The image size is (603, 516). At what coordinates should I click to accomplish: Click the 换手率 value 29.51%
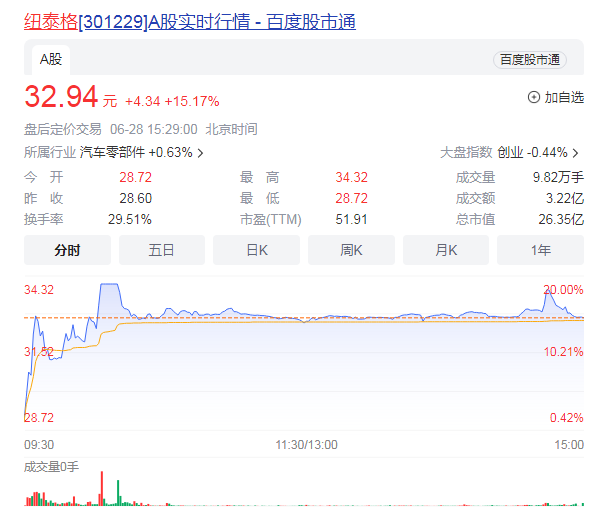[129, 219]
